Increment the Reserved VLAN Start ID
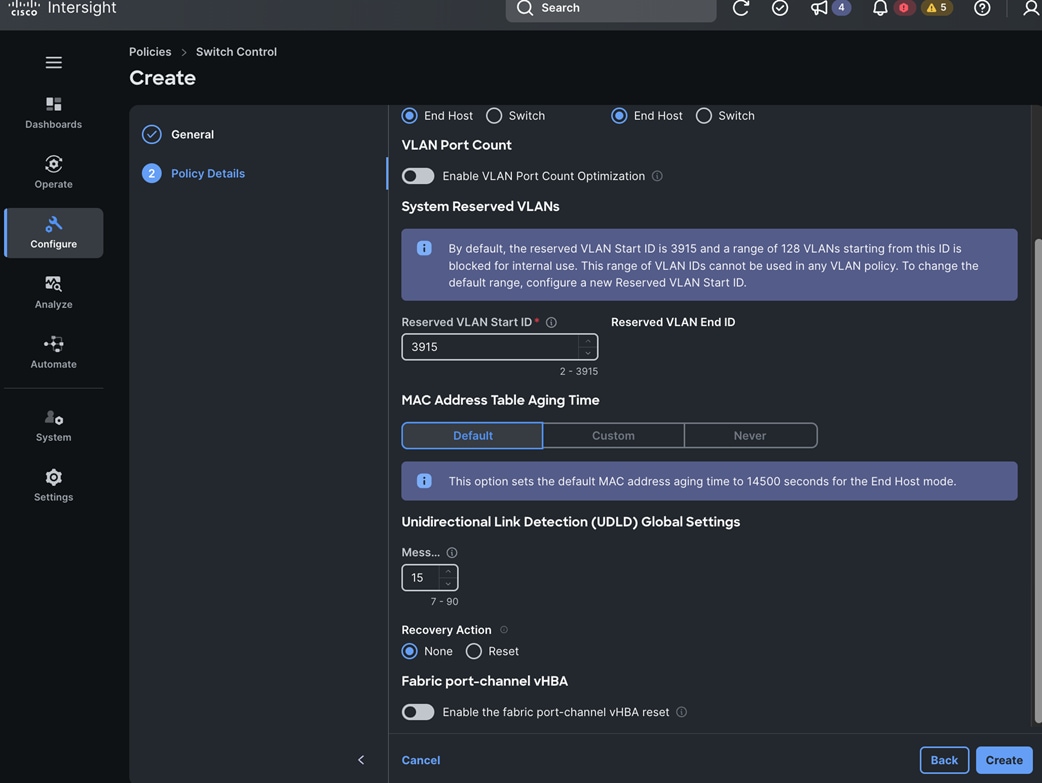The height and width of the screenshot is (783, 1042). (x=587, y=341)
